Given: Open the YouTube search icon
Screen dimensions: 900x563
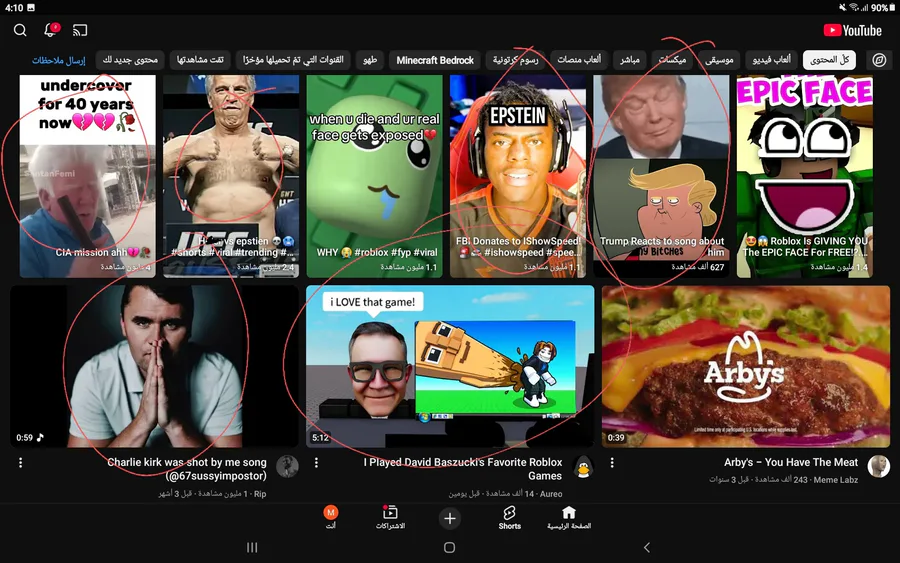Looking at the screenshot, I should point(20,30).
